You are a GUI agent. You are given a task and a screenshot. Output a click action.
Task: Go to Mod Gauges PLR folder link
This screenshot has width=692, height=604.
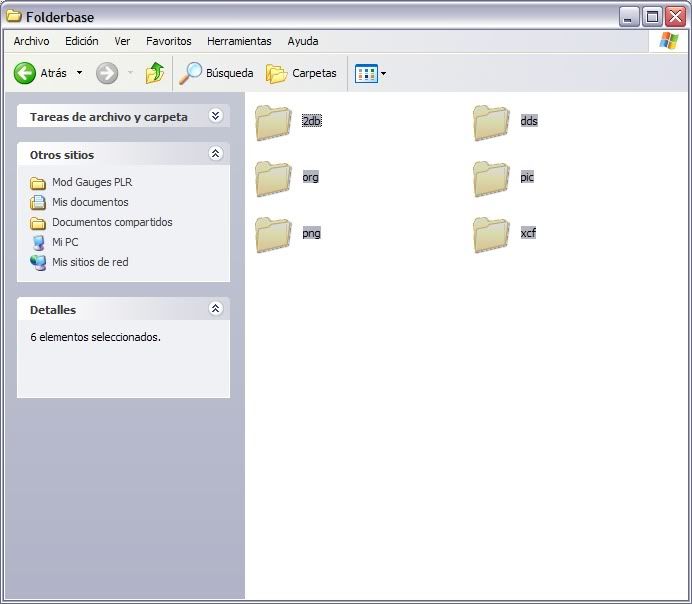[91, 182]
